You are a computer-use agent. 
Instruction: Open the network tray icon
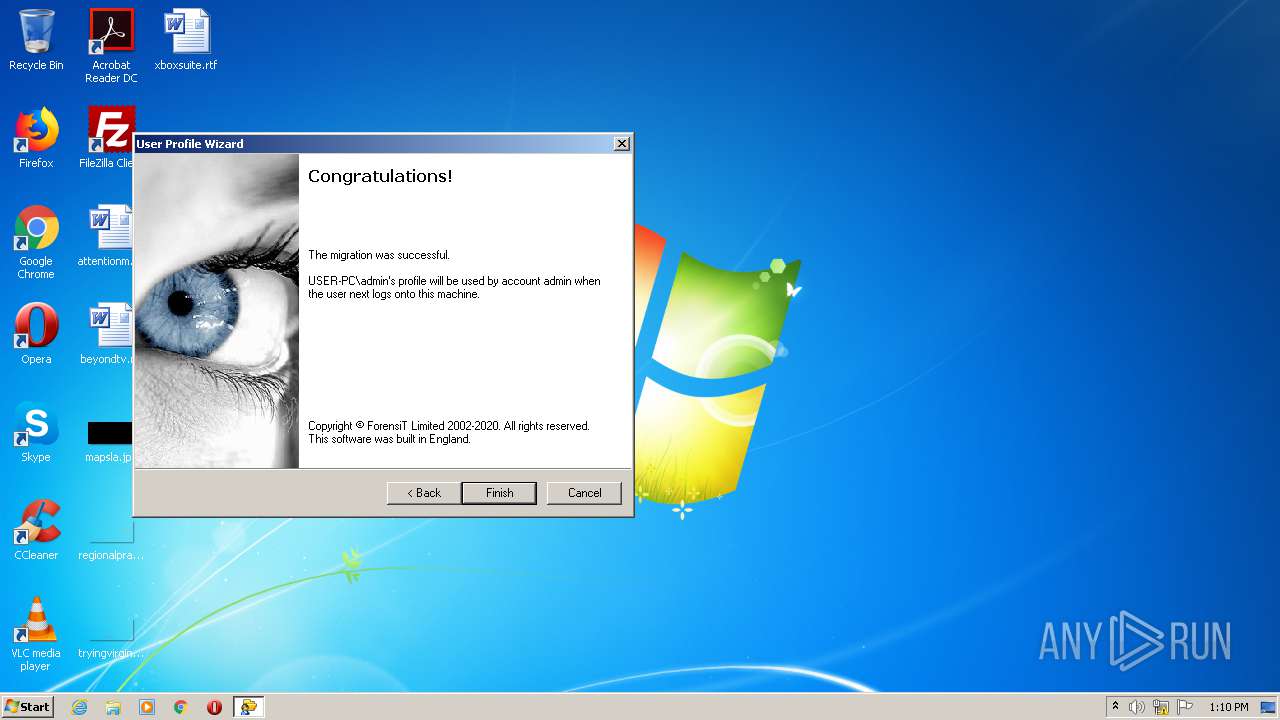point(1161,707)
